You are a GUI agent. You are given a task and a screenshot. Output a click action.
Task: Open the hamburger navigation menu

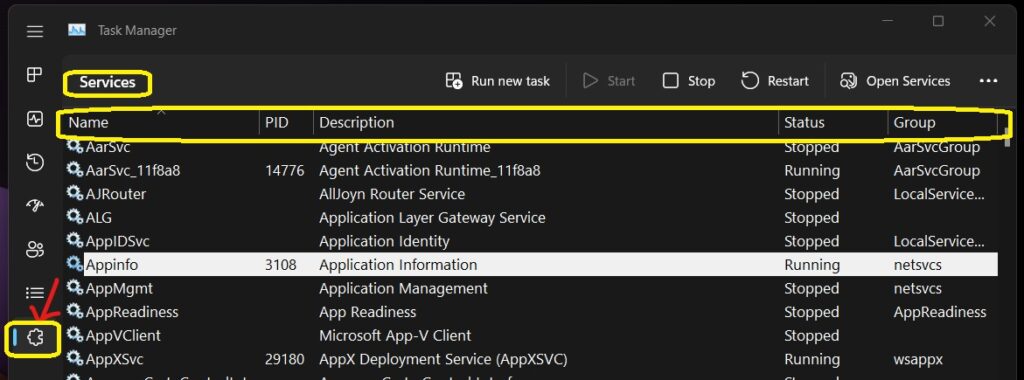point(35,31)
